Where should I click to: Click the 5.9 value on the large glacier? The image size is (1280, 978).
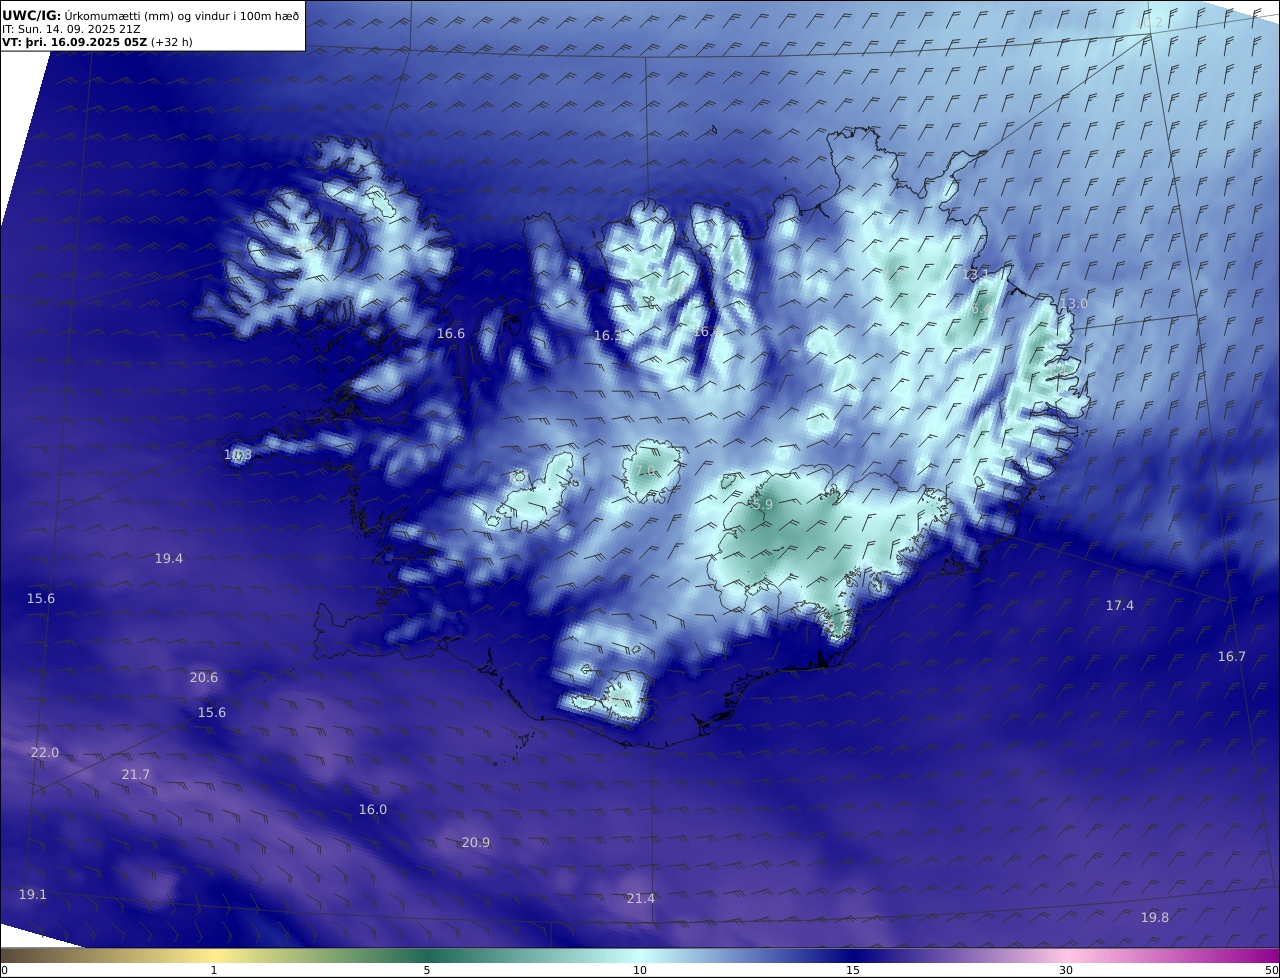pos(763,506)
